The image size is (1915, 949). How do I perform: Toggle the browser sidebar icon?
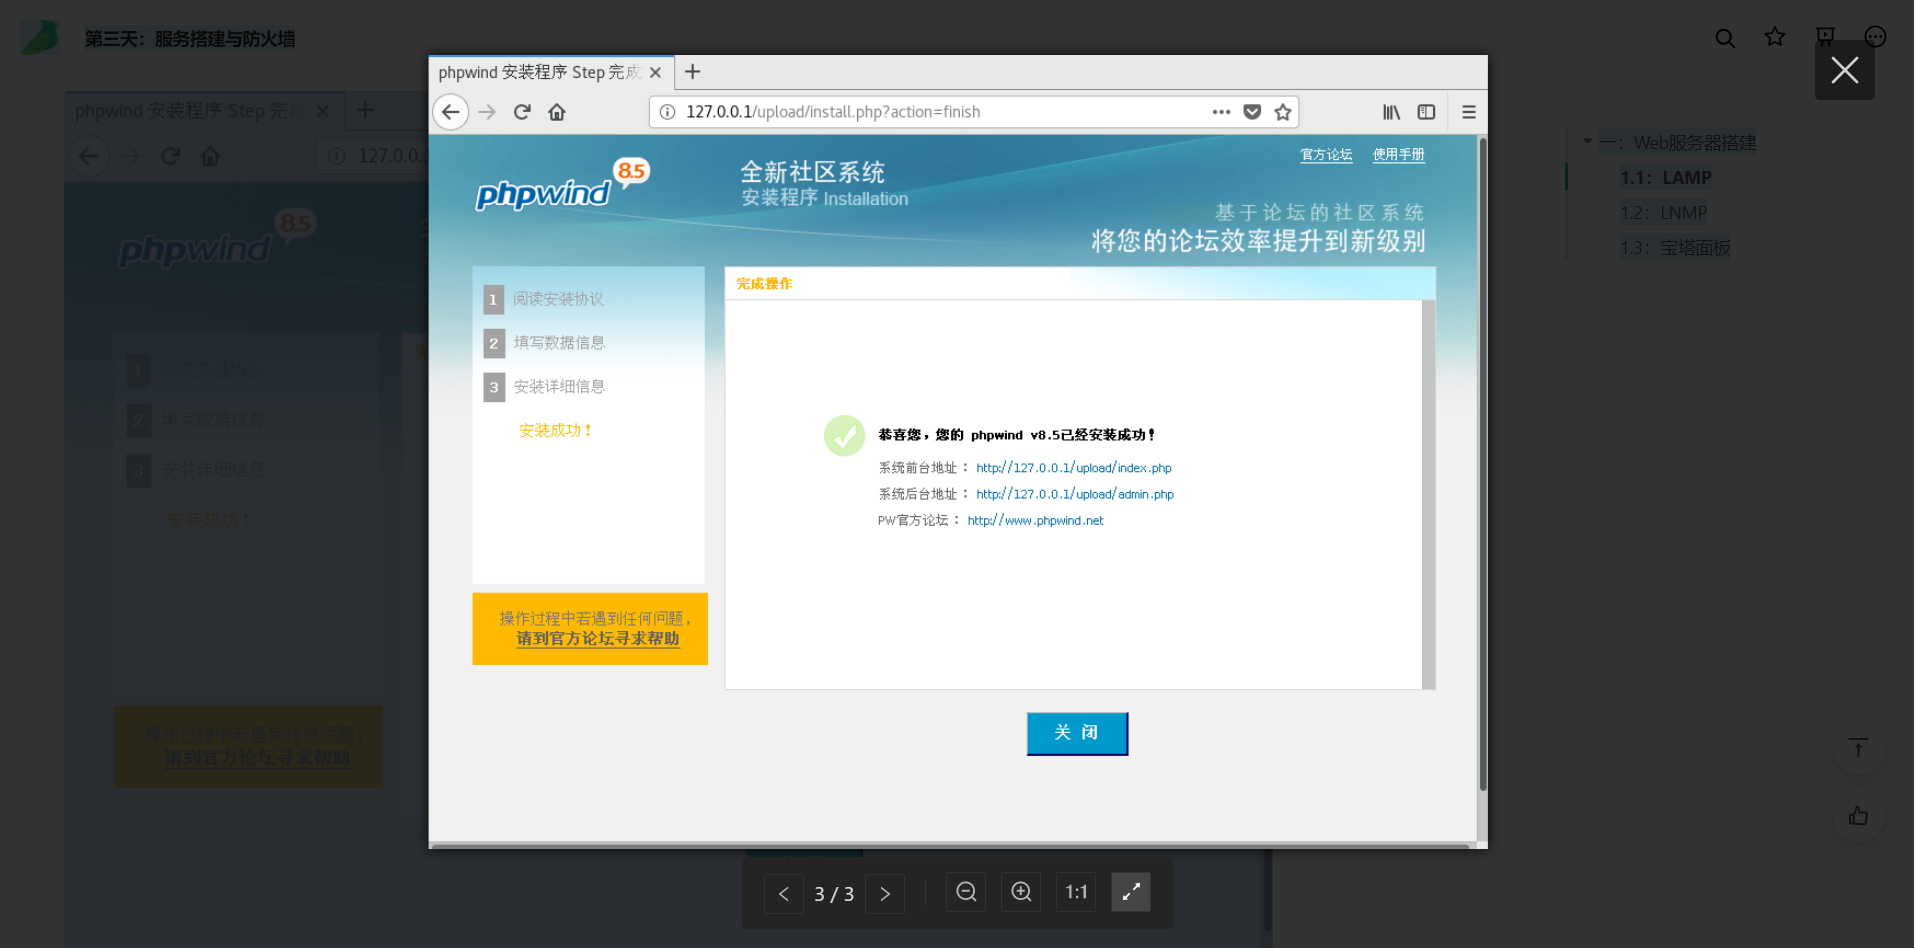pos(1426,112)
